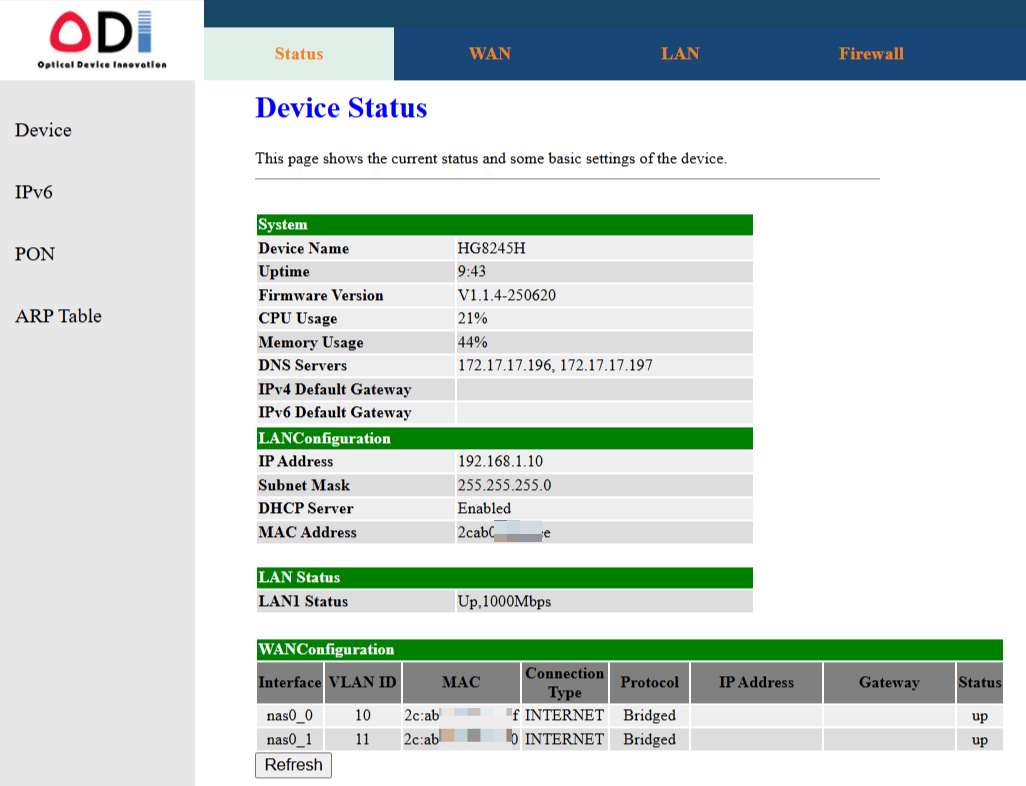Click the DNS Servers value
The width and height of the screenshot is (1026, 786).
(x=555, y=365)
